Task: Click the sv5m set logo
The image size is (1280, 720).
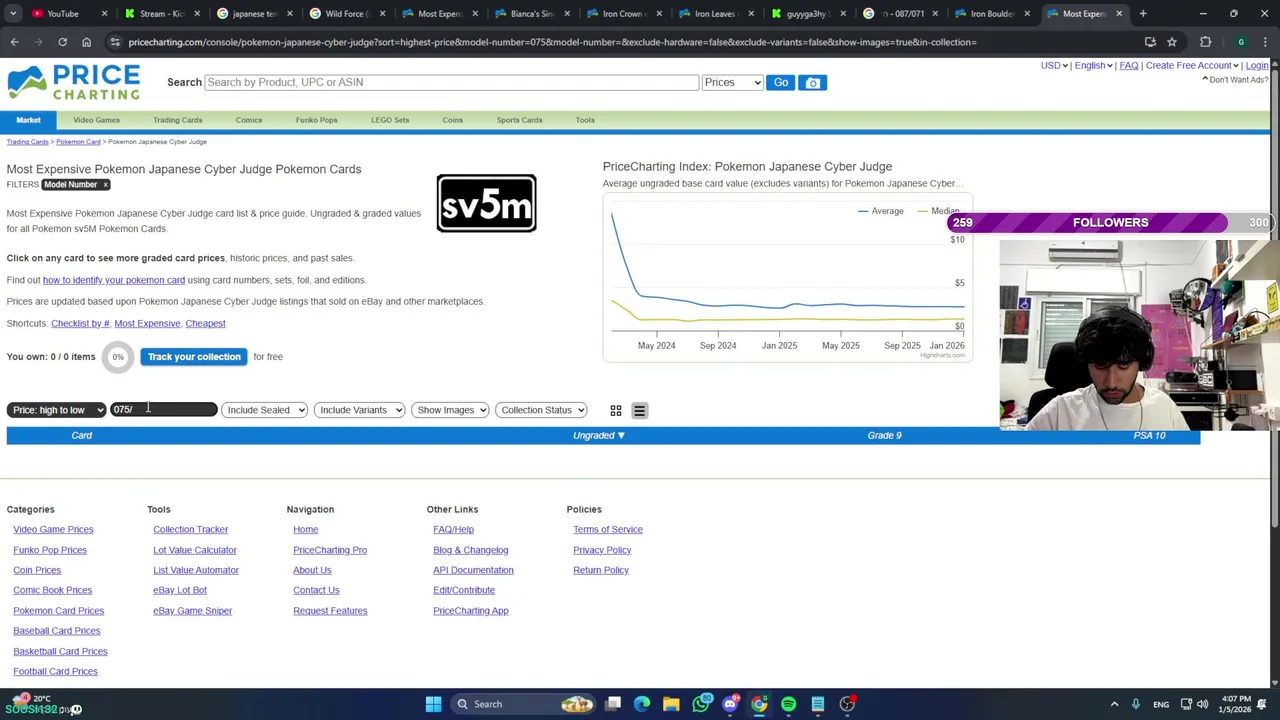Action: (x=486, y=203)
